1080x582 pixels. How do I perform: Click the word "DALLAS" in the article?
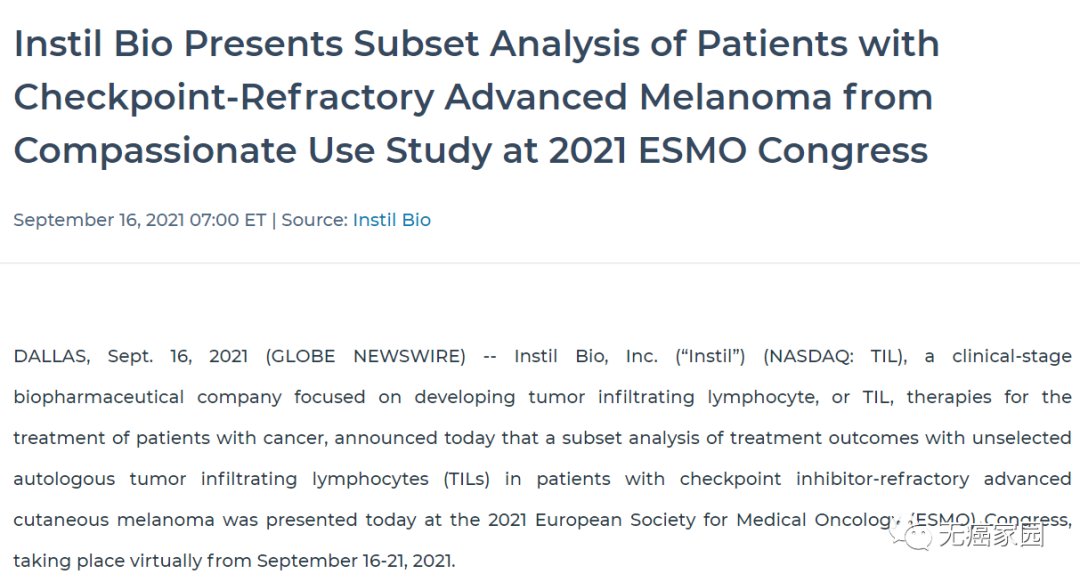(x=50, y=356)
